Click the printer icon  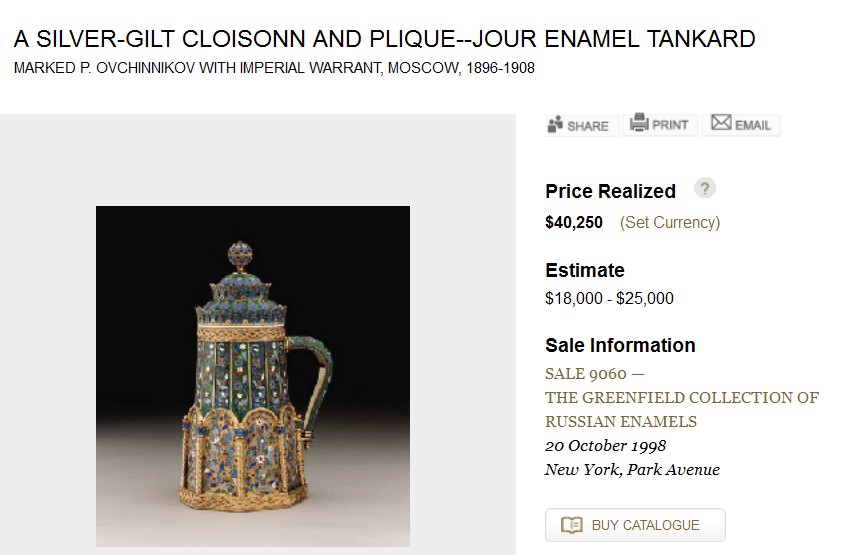click(x=638, y=124)
